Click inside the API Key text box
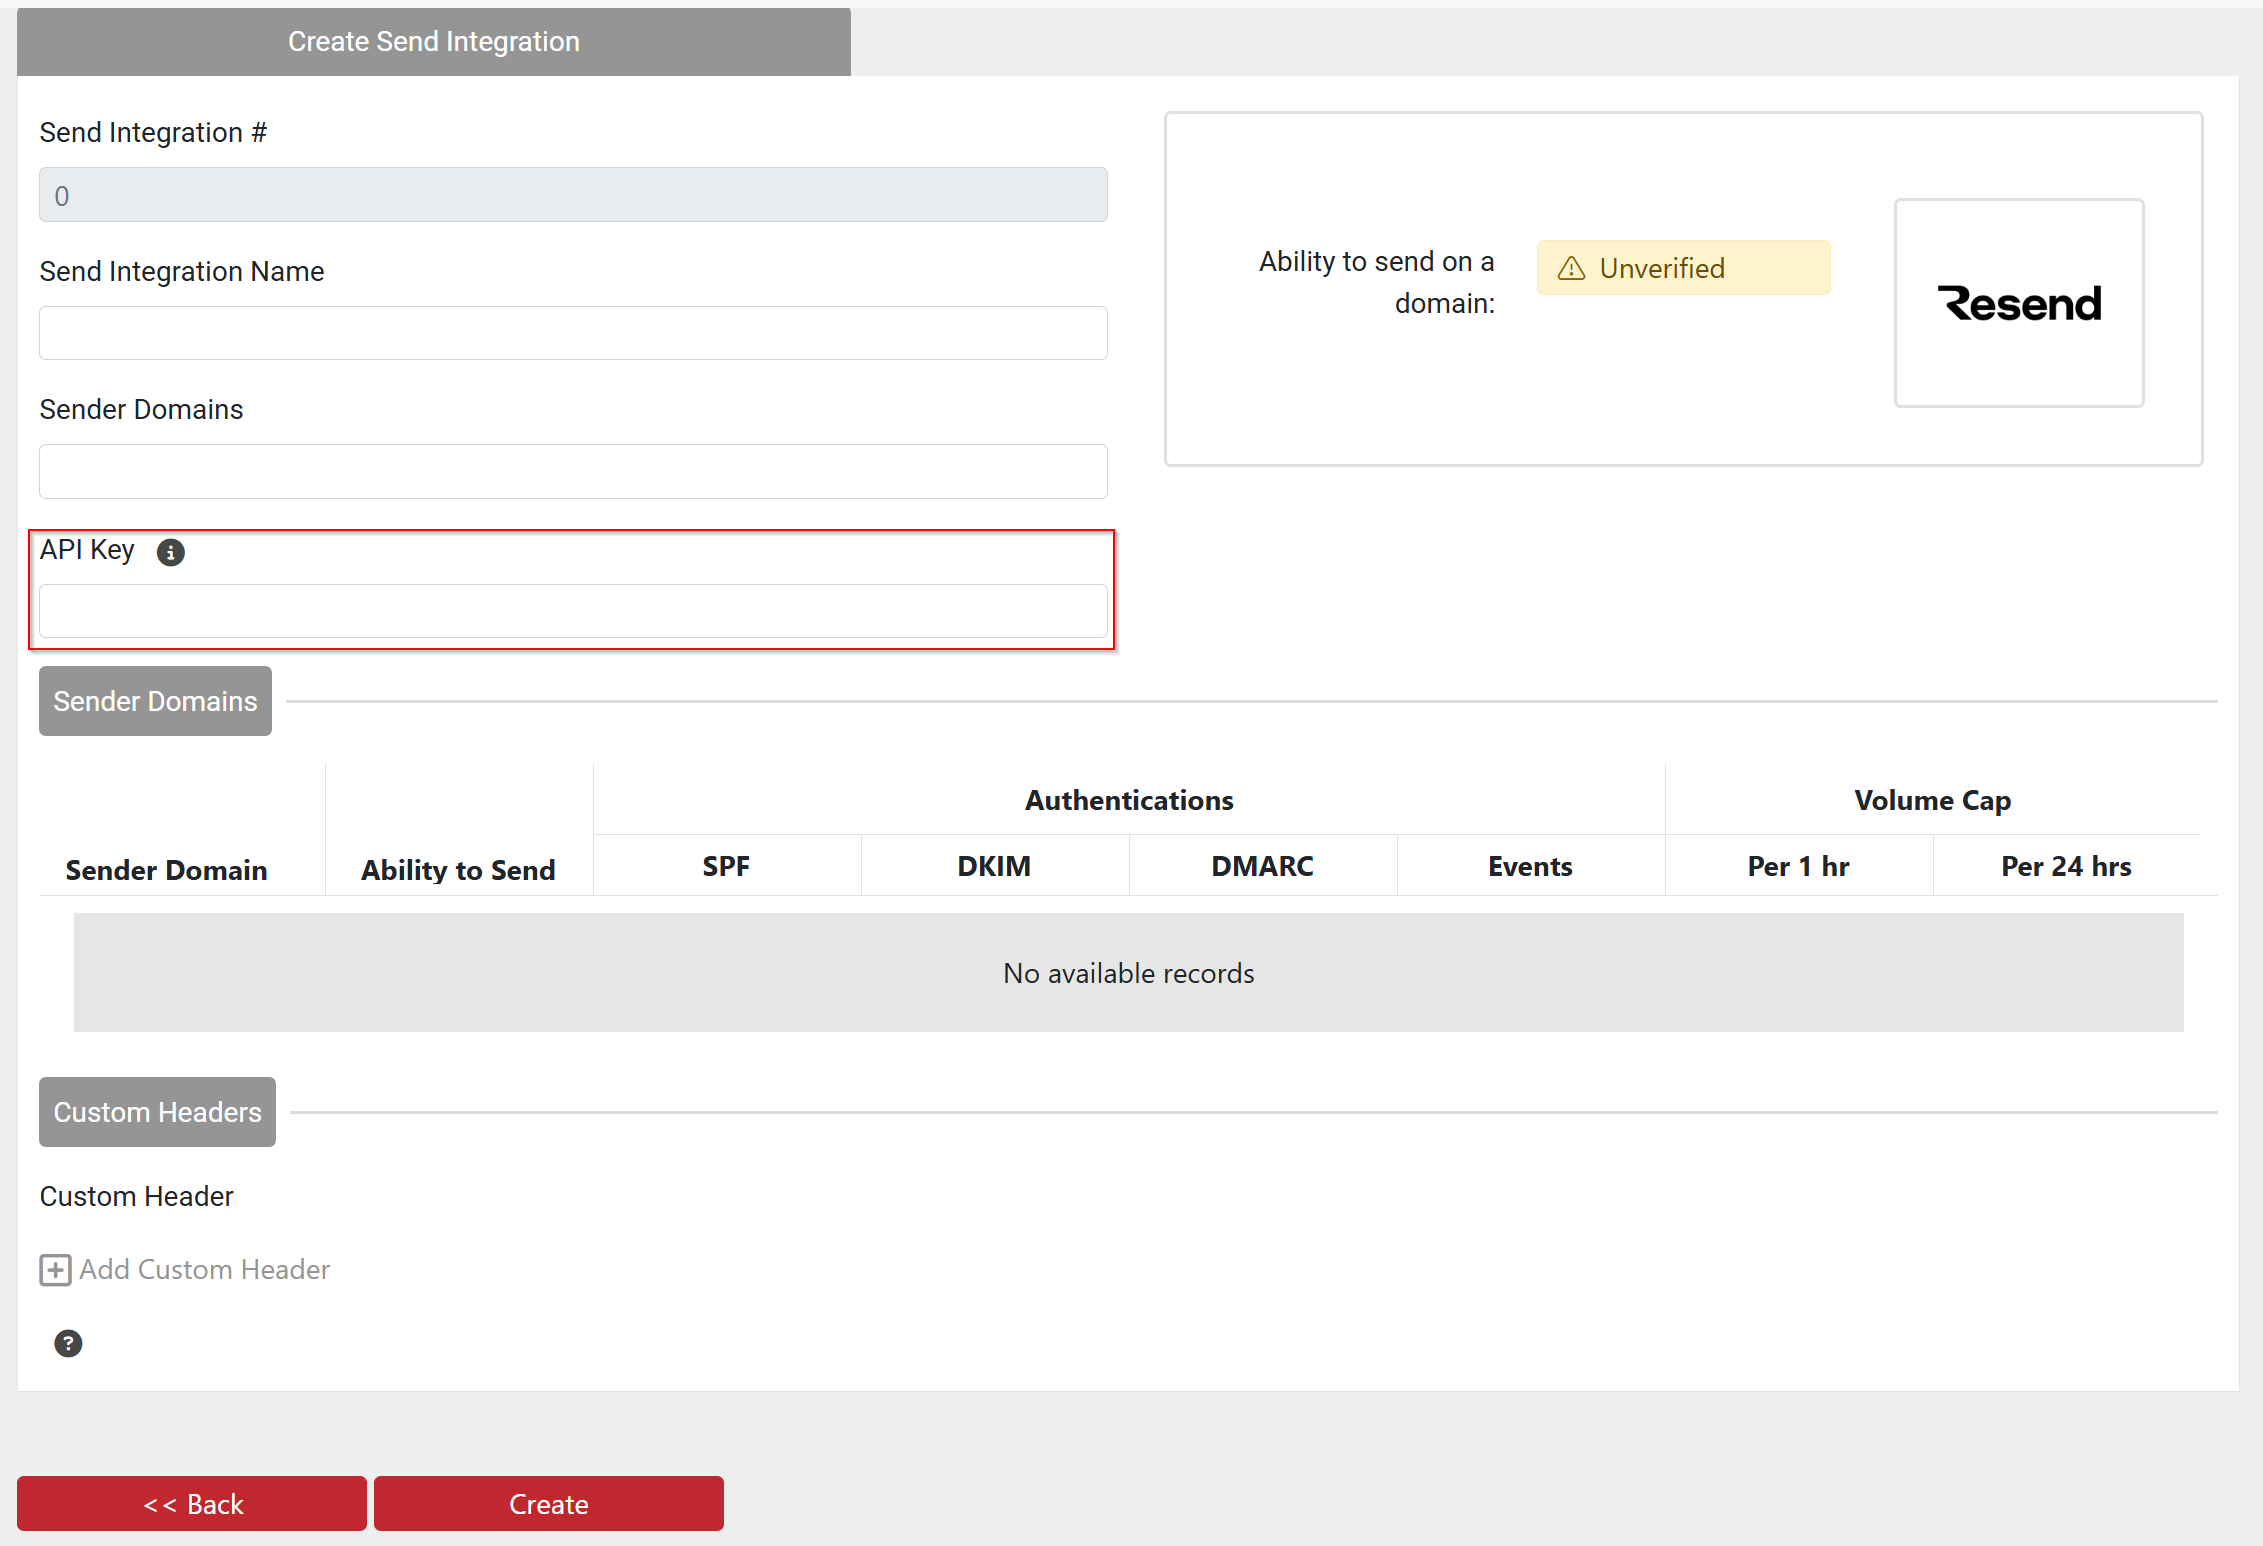Image resolution: width=2263 pixels, height=1546 pixels. point(573,611)
